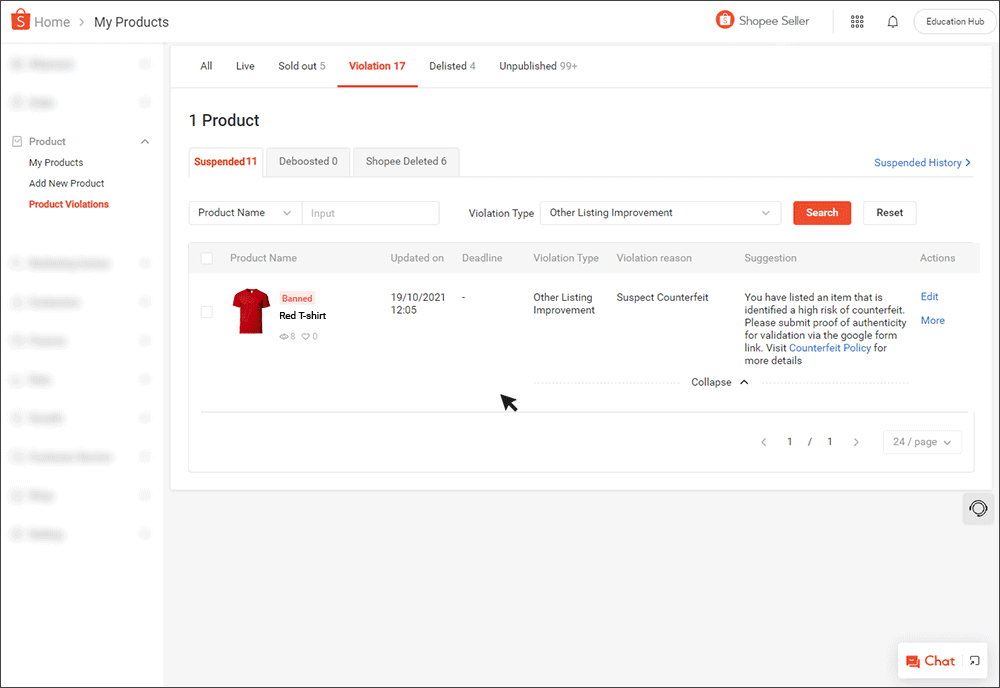Screen dimensions: 1000x688
Task: Click the product search input field
Action: pos(370,213)
